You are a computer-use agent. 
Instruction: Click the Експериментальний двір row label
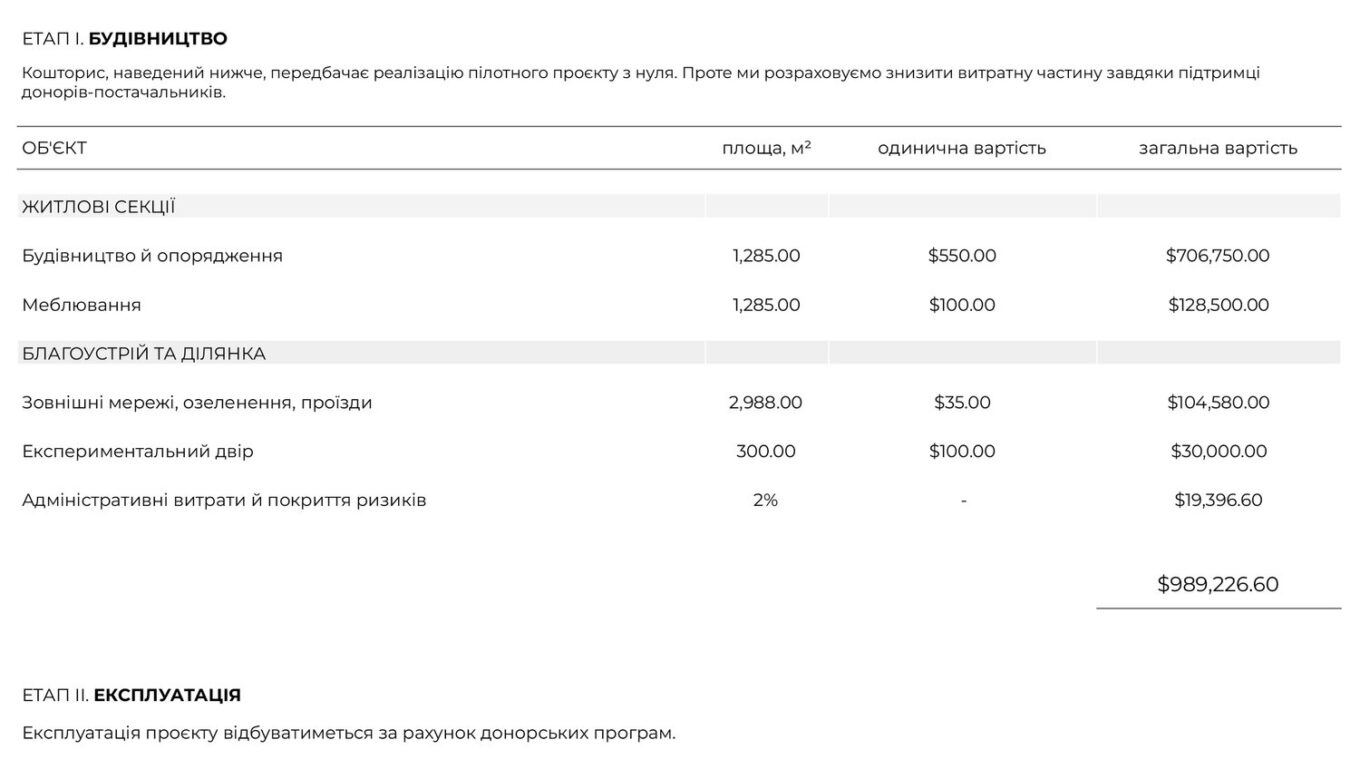[138, 451]
